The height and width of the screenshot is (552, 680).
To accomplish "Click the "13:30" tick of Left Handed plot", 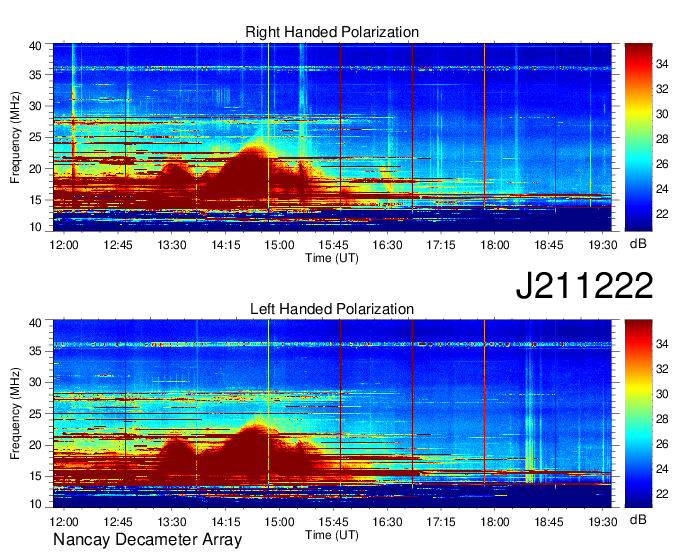I will click(172, 522).
